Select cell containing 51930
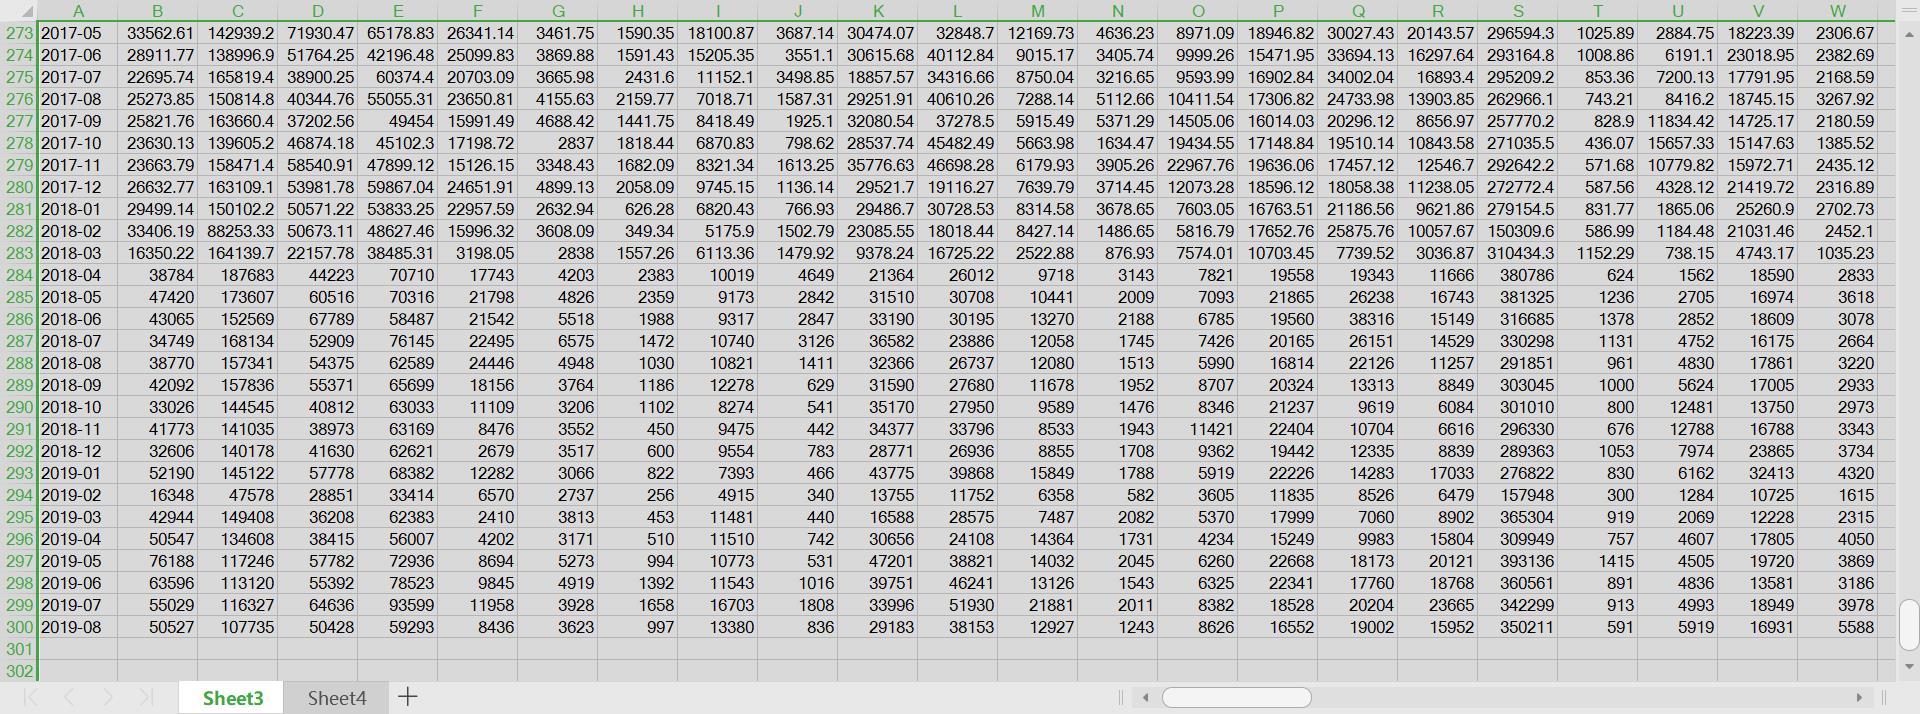This screenshot has height=714, width=1920. point(958,605)
